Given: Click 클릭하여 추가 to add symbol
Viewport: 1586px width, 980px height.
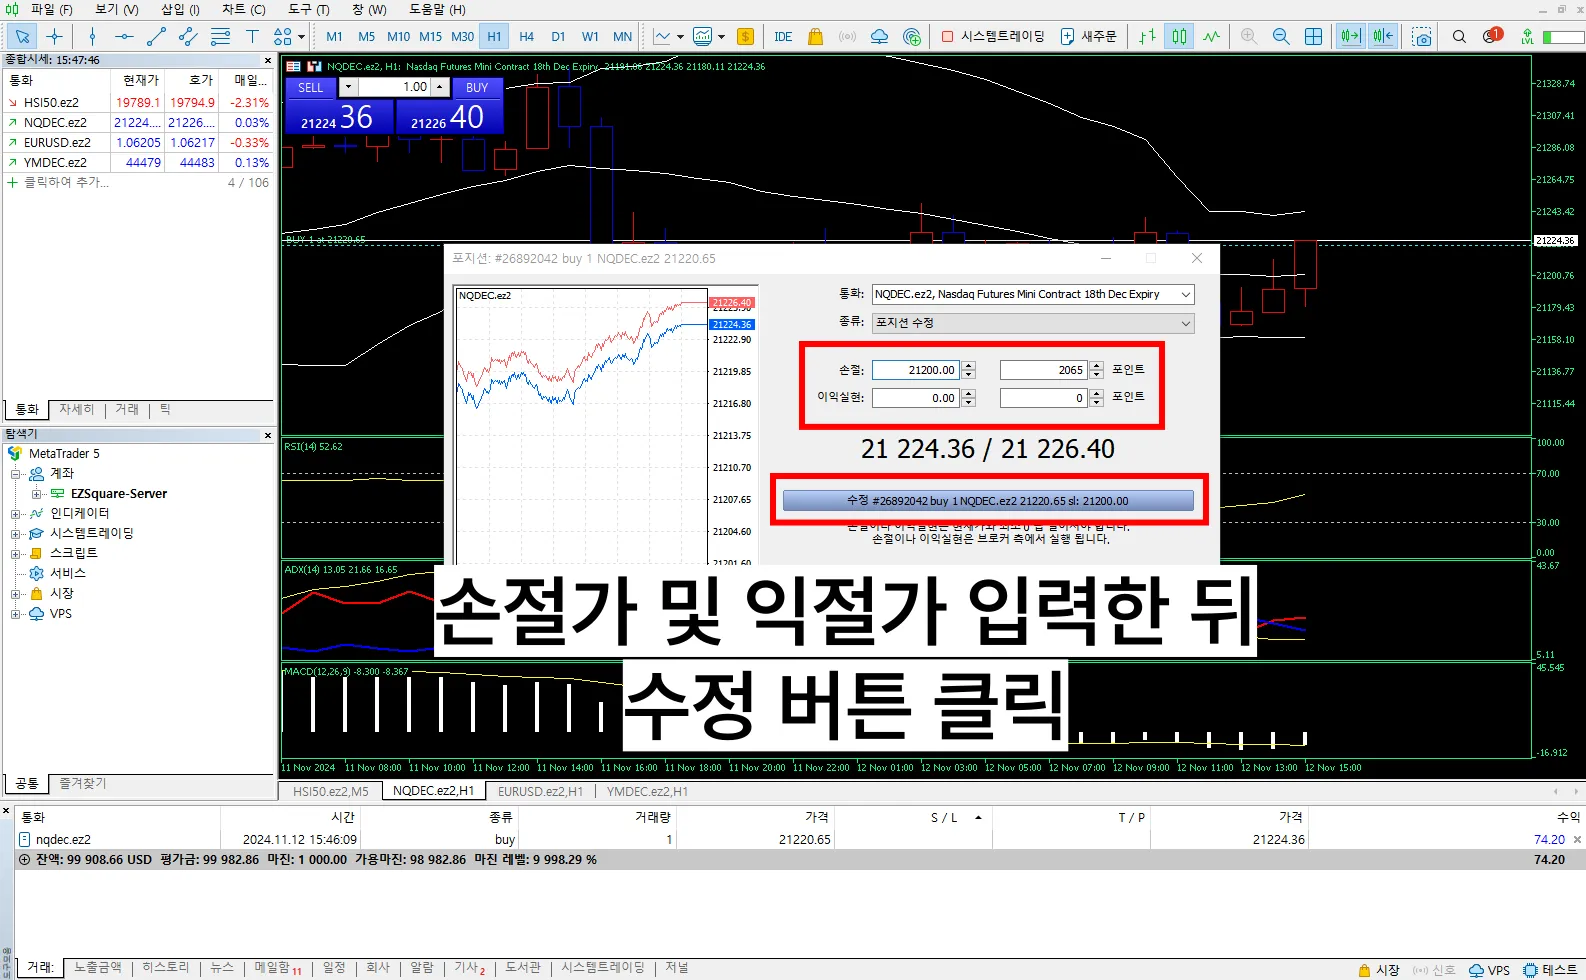Looking at the screenshot, I should coord(66,182).
